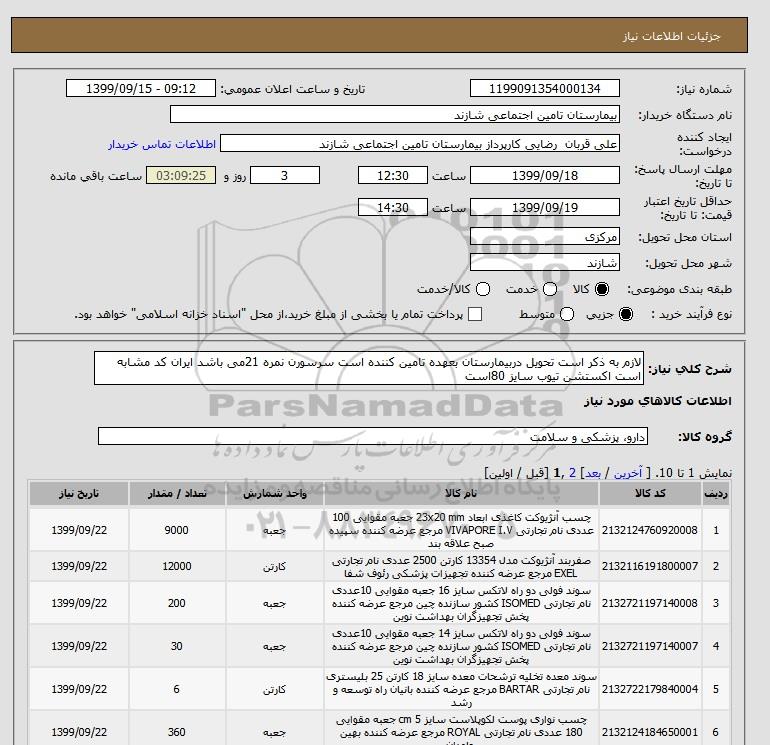The width and height of the screenshot is (770, 745).
Task: Select product code 2132721197140007
Action: (650, 646)
